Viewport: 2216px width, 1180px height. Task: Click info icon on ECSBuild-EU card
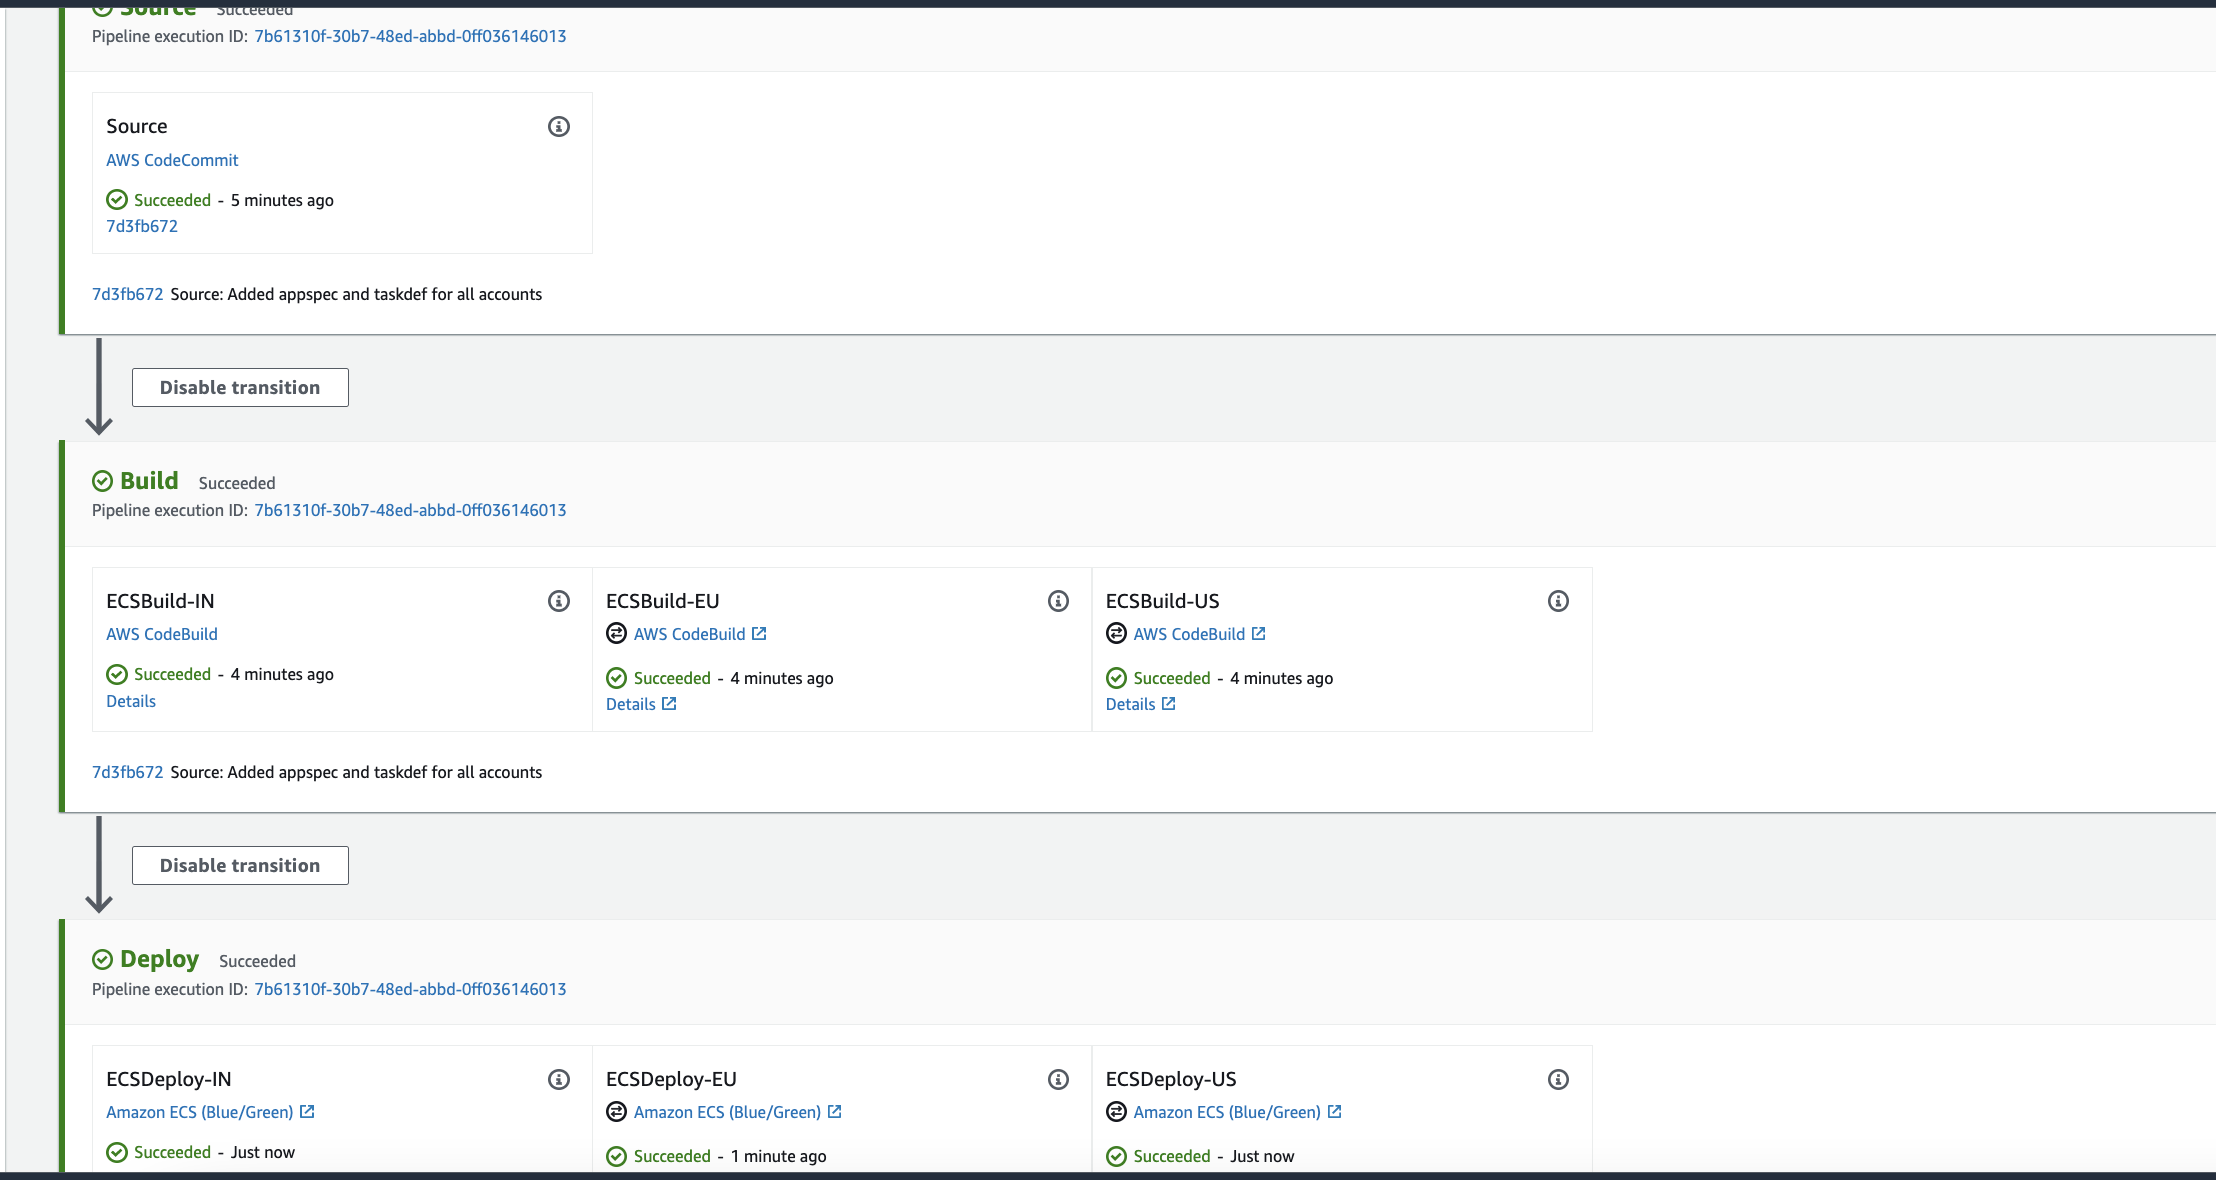[1058, 601]
